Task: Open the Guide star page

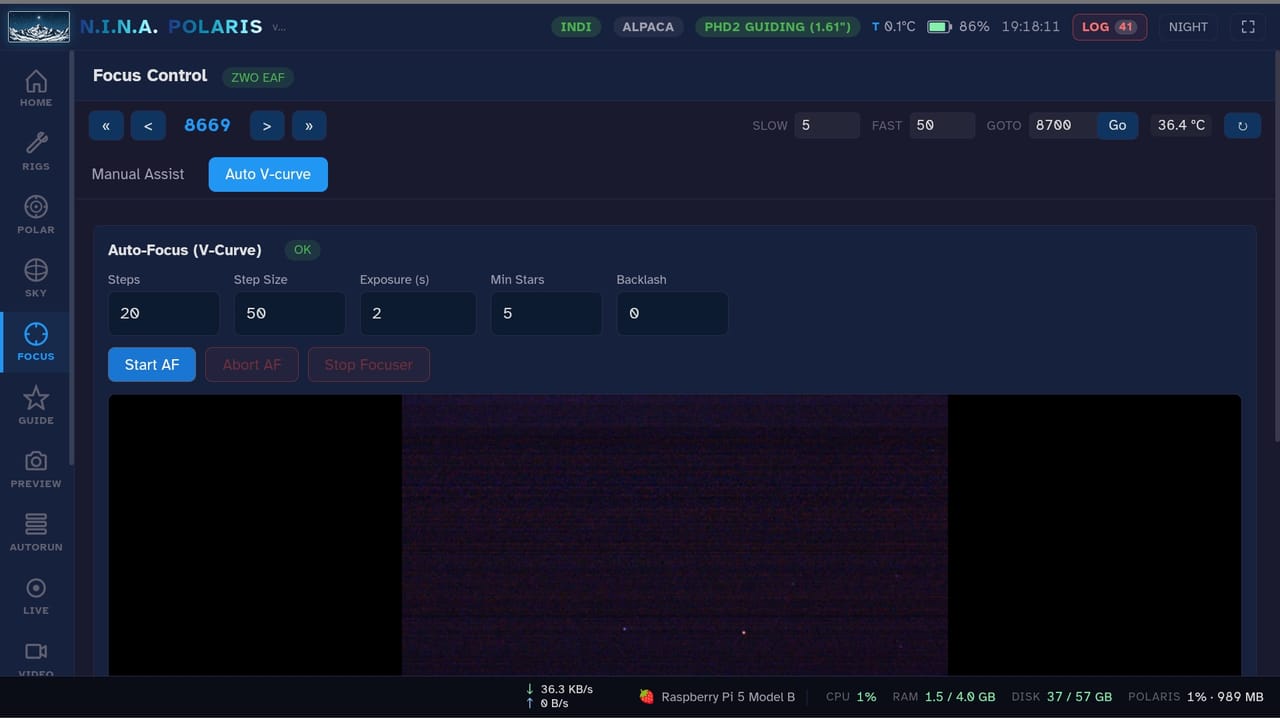Action: (x=36, y=406)
